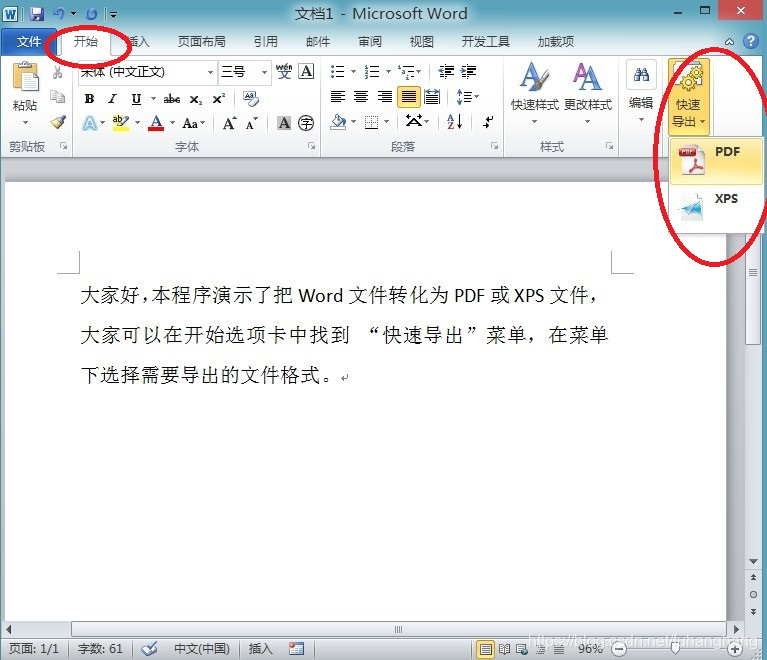Align text right
The width and height of the screenshot is (767, 660).
pyautogui.click(x=385, y=96)
